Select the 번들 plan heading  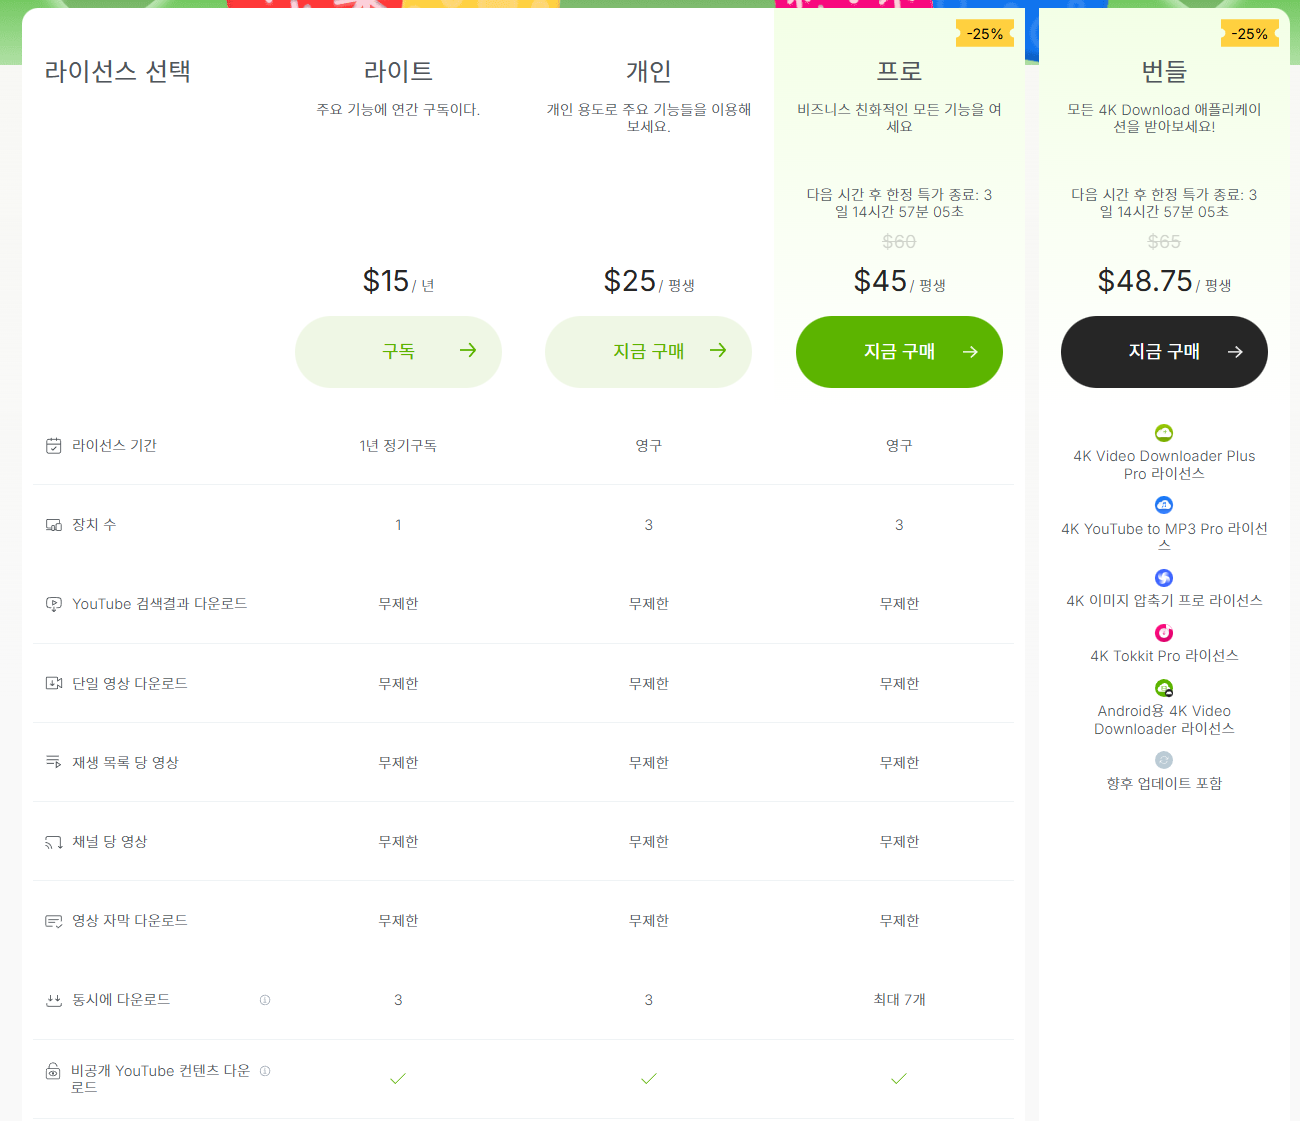point(1164,71)
